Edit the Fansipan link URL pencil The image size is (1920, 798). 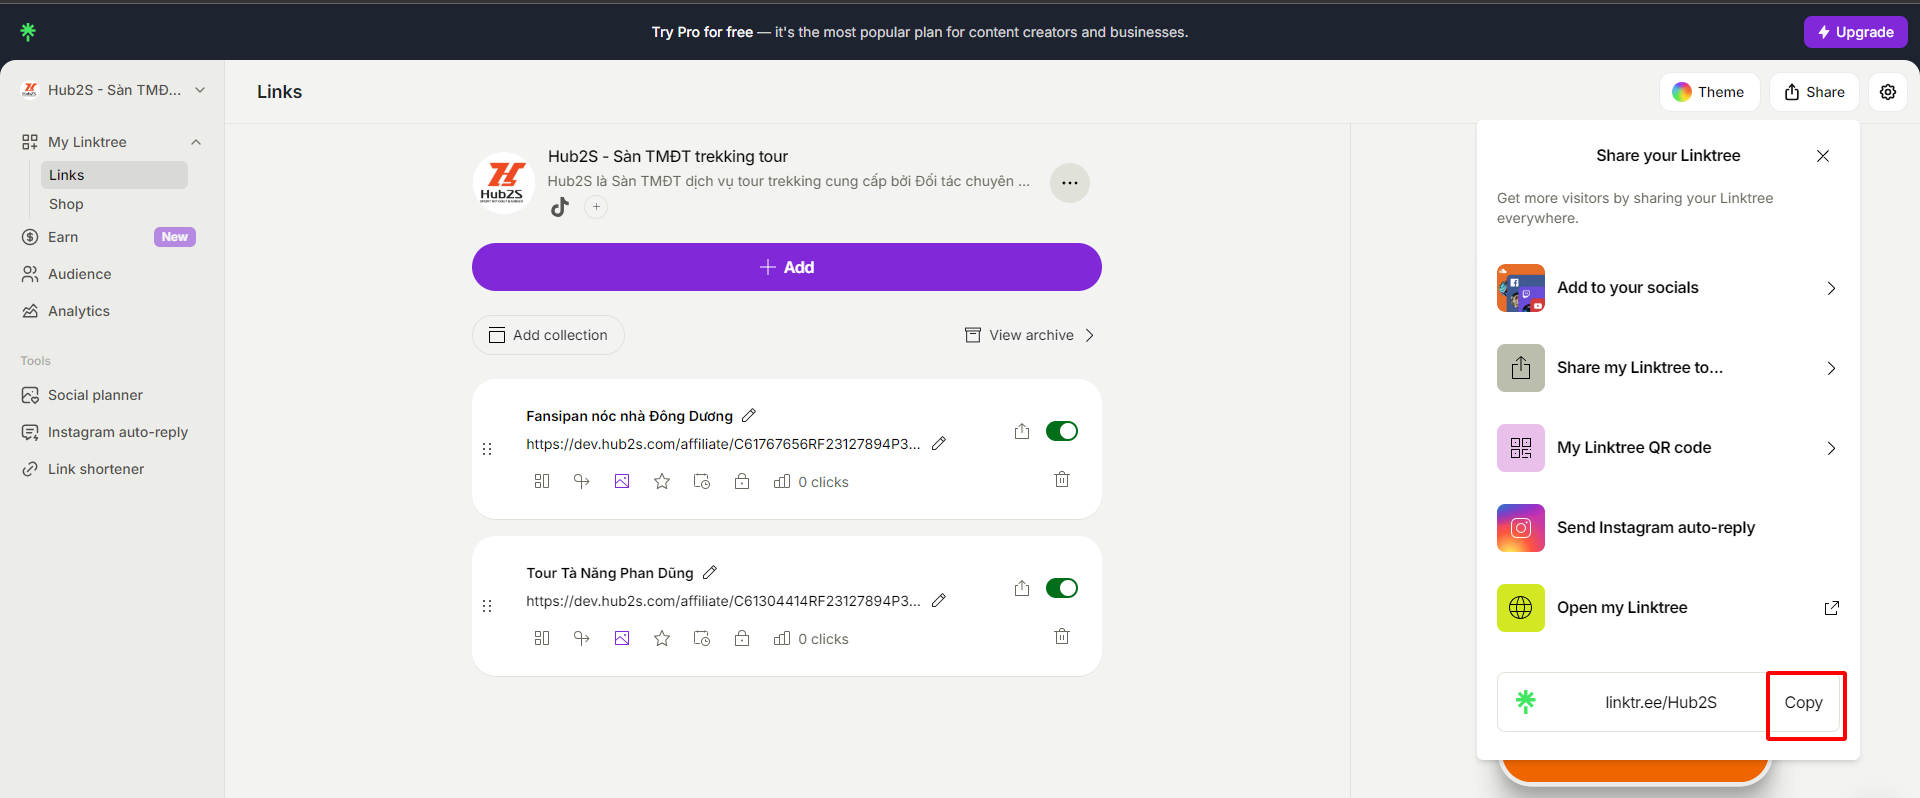click(x=939, y=443)
